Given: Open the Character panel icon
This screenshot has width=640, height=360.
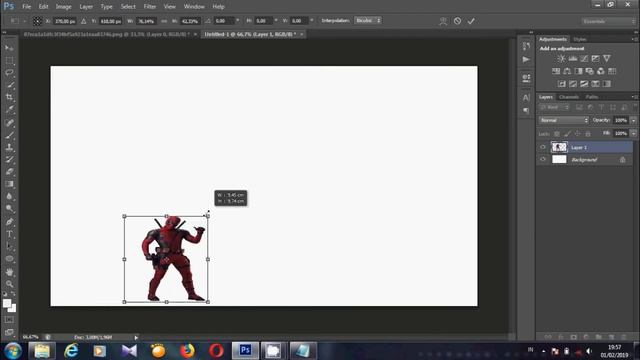Looking at the screenshot, I should click(526, 98).
